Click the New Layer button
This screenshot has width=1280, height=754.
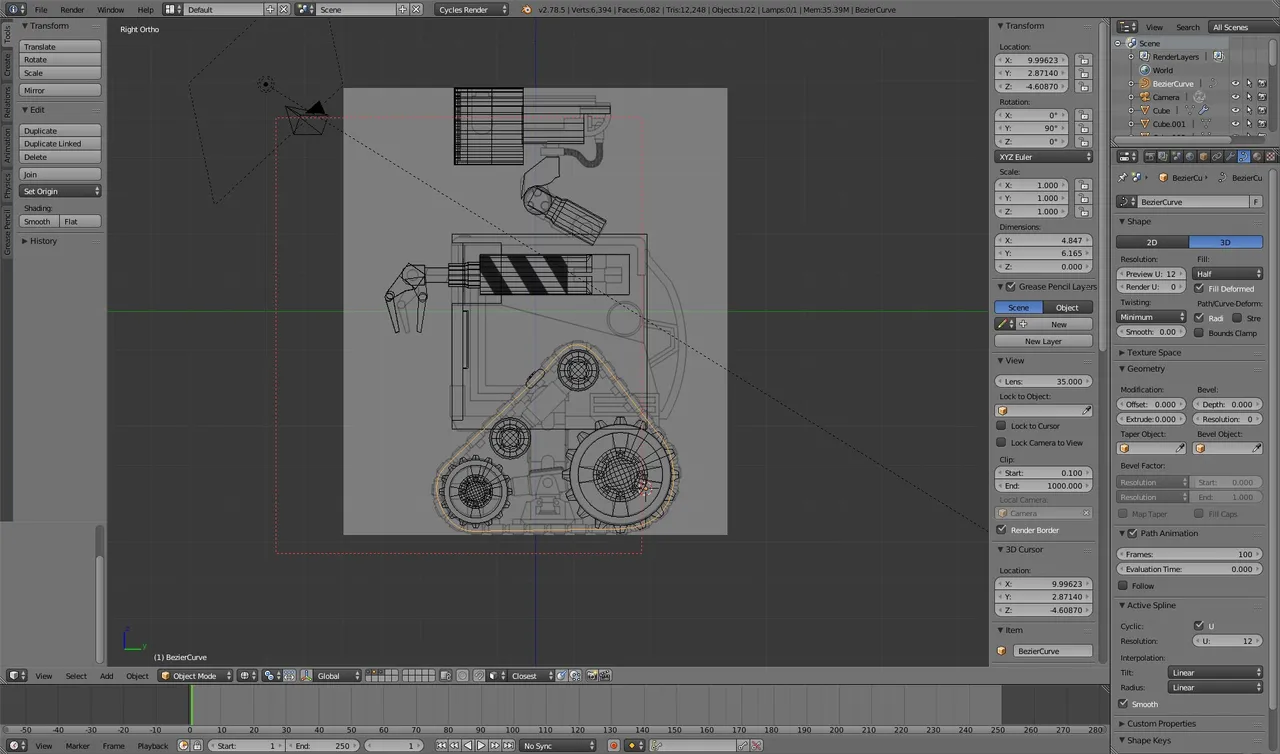point(1043,341)
